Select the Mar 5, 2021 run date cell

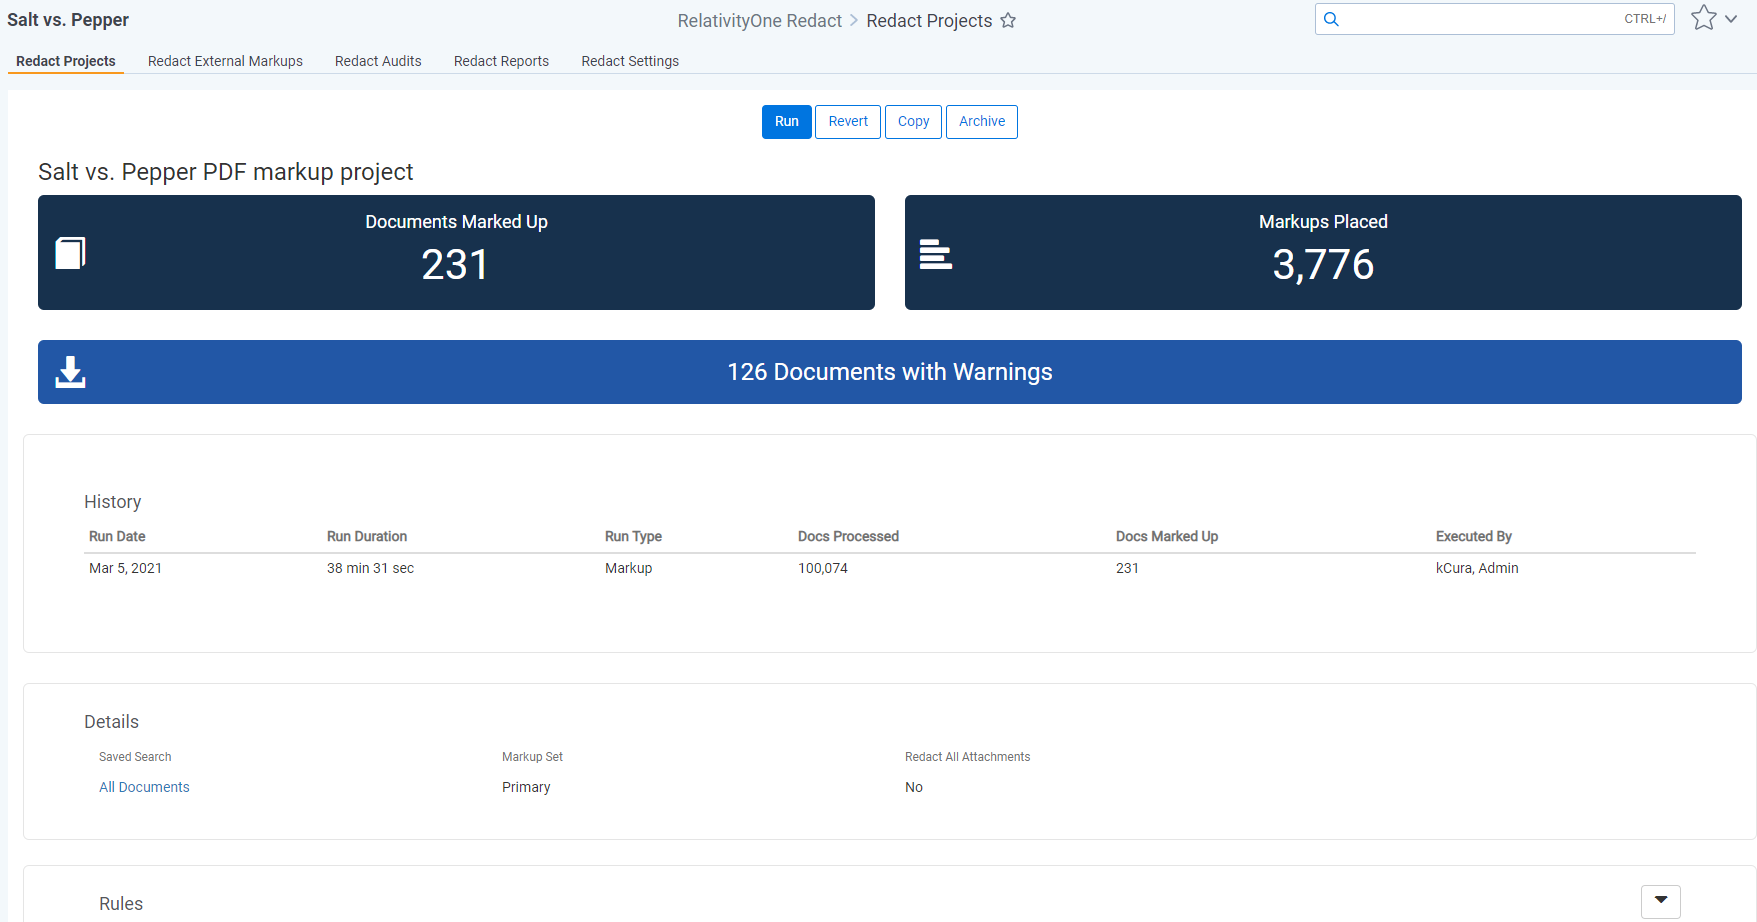click(x=125, y=568)
